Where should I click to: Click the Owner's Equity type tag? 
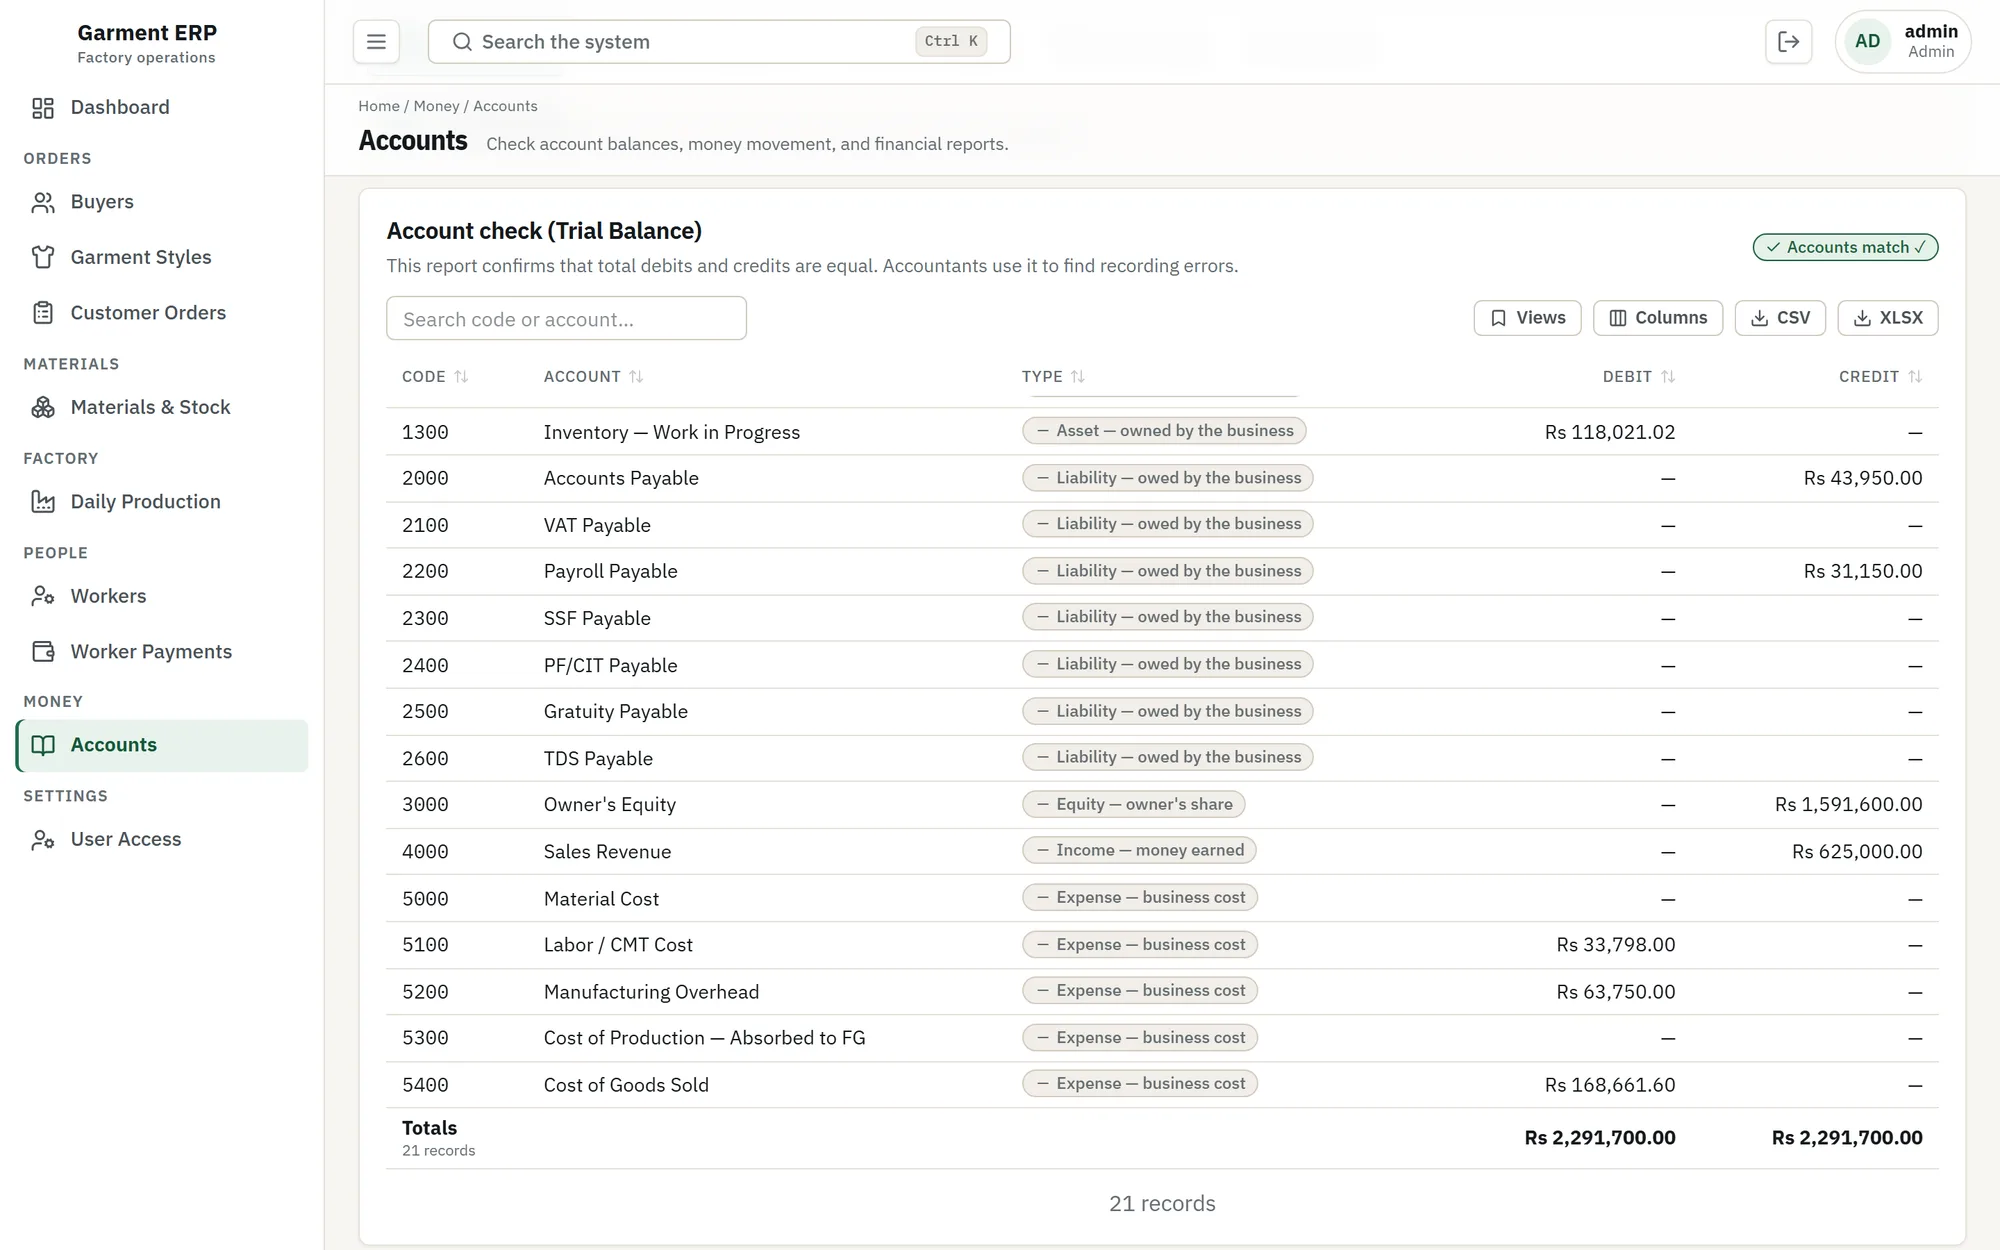click(x=1133, y=805)
